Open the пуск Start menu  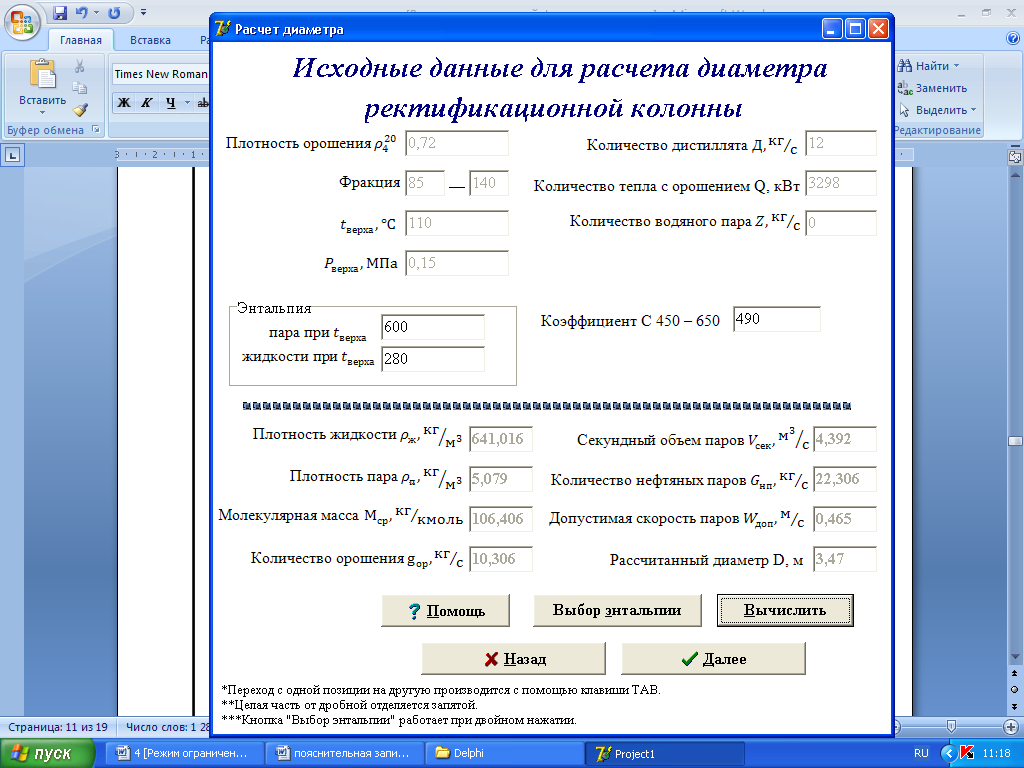point(47,754)
